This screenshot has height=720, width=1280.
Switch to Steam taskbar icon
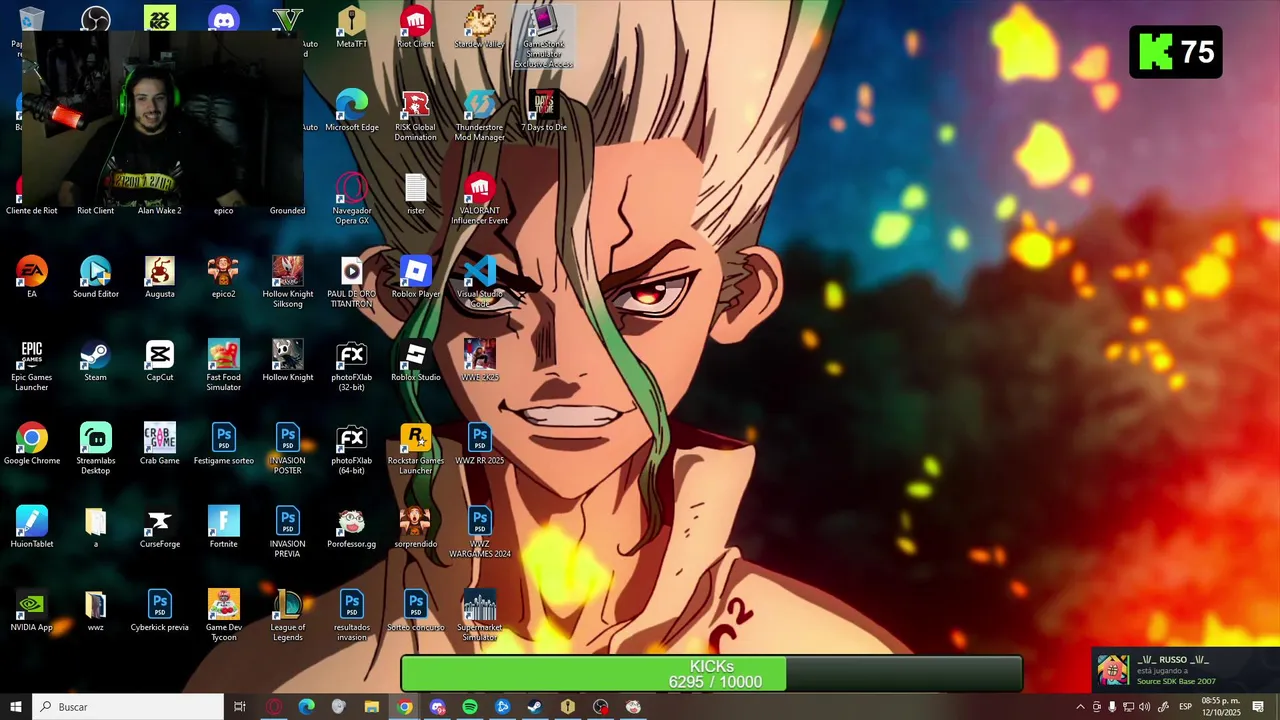tap(535, 707)
